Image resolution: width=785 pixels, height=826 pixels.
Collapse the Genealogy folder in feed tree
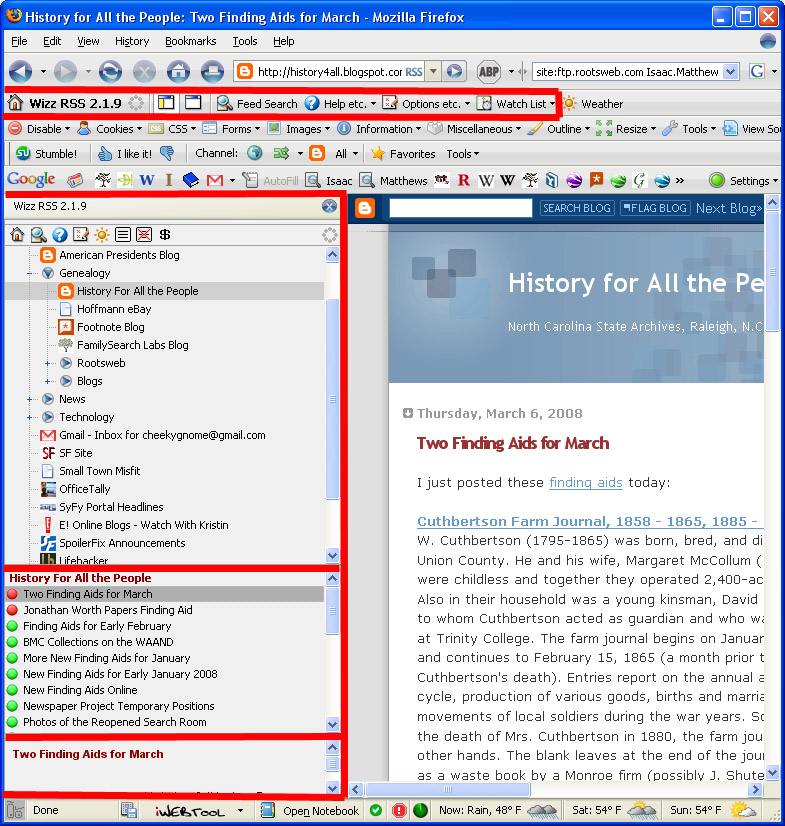30,273
